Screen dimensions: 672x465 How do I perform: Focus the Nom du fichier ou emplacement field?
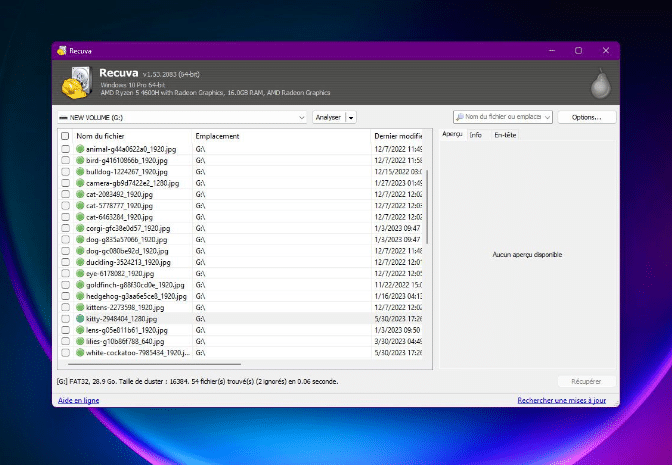502,117
